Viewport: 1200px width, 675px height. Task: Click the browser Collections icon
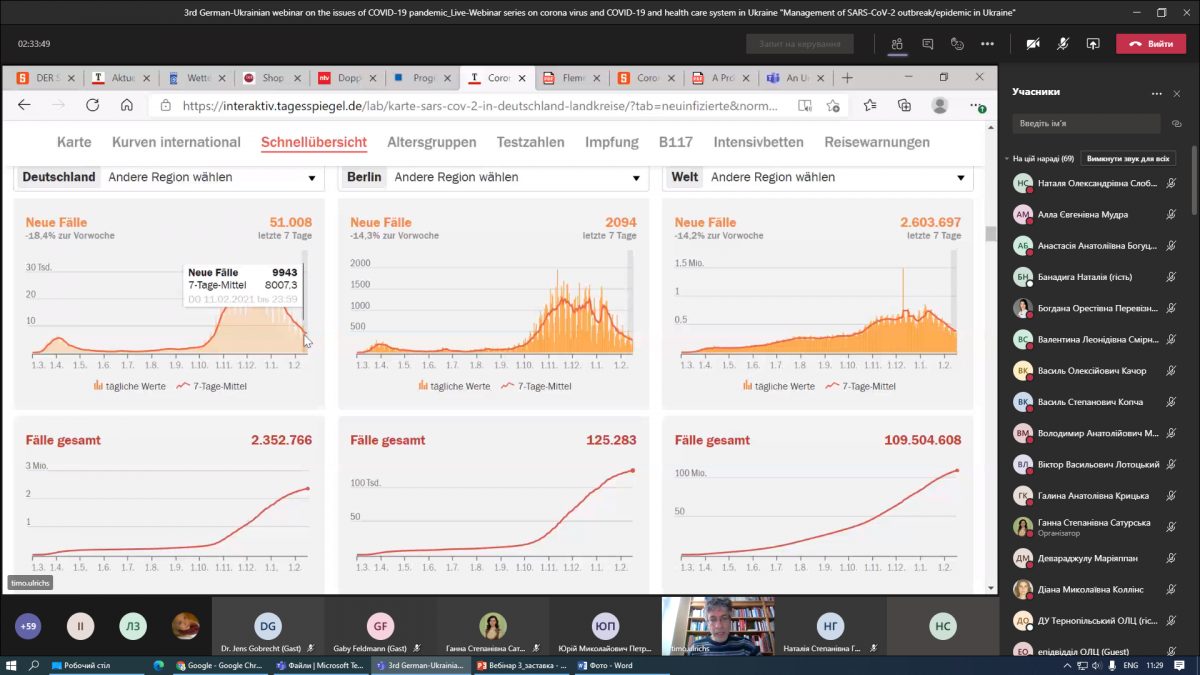coord(904,105)
